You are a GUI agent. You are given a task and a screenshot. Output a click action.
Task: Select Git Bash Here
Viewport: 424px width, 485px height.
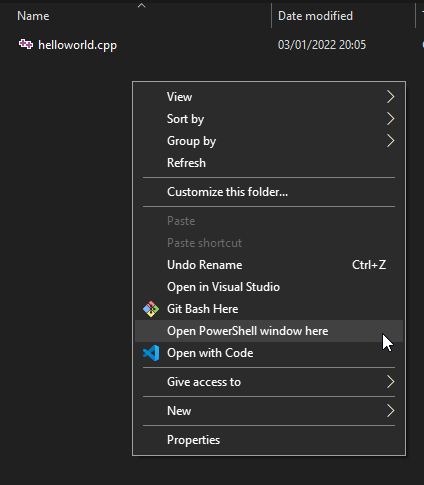[269, 309]
